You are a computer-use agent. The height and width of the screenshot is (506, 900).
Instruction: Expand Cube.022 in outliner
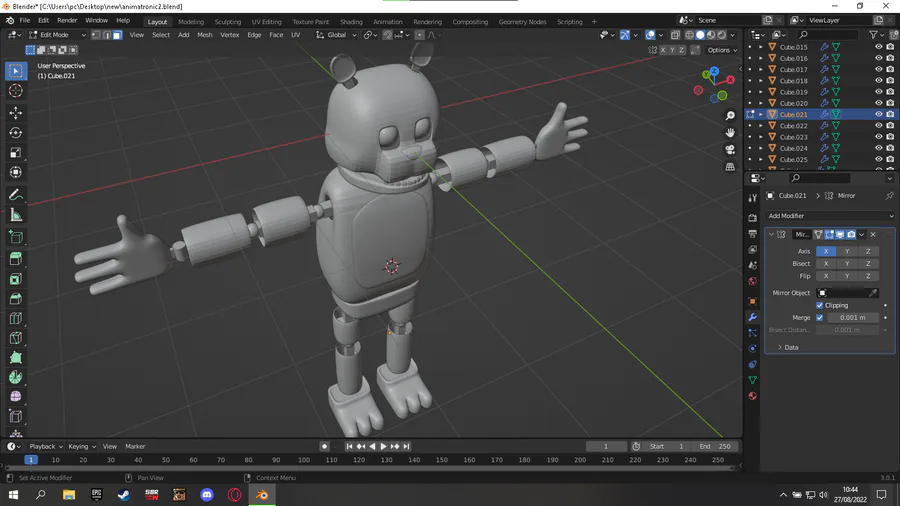click(x=761, y=126)
